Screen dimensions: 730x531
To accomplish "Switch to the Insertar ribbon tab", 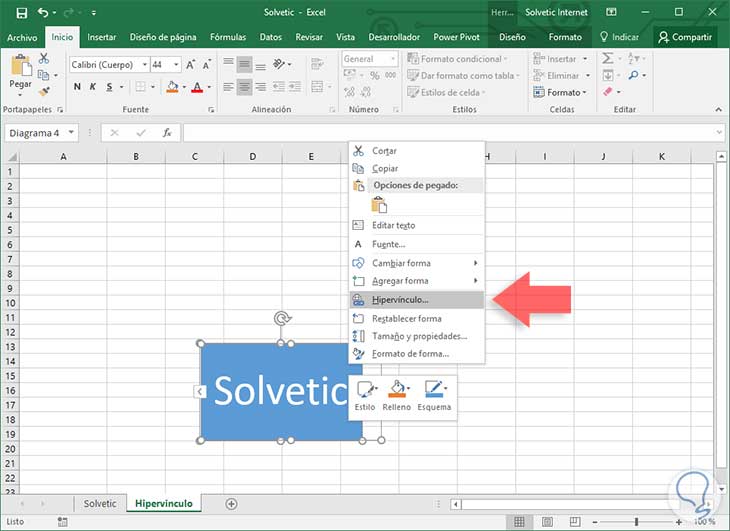I will coord(101,37).
